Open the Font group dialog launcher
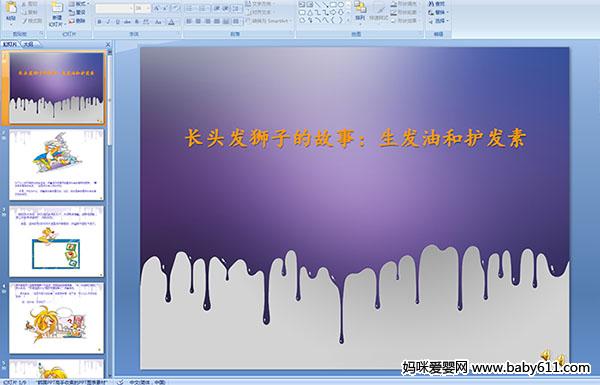Viewport: 600px width, 385px height. pos(179,33)
